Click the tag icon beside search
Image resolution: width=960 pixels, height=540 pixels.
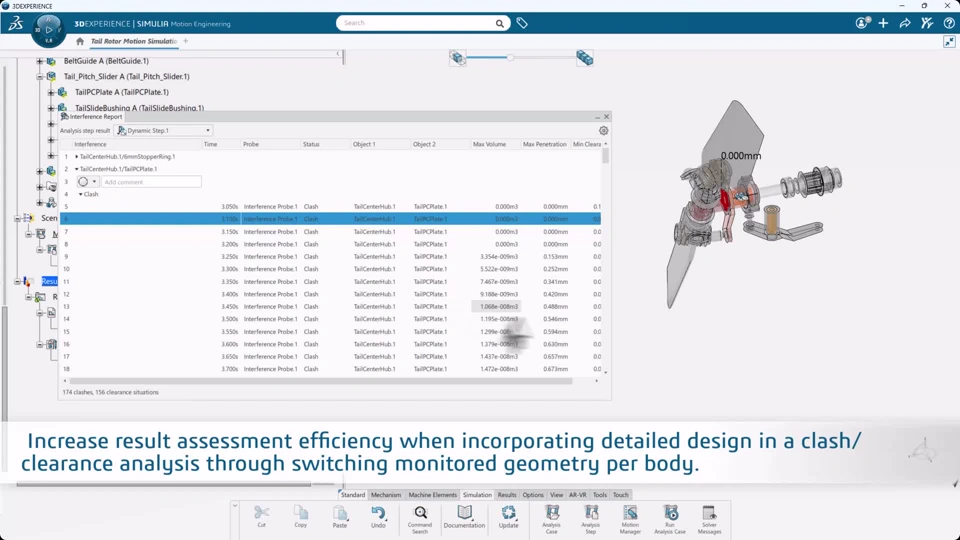522,23
